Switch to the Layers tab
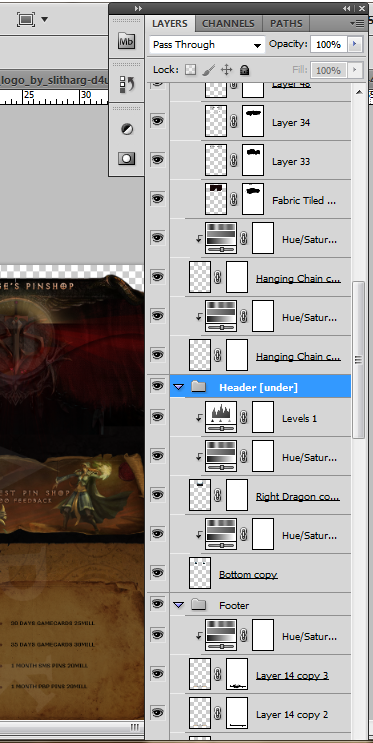 (x=170, y=23)
